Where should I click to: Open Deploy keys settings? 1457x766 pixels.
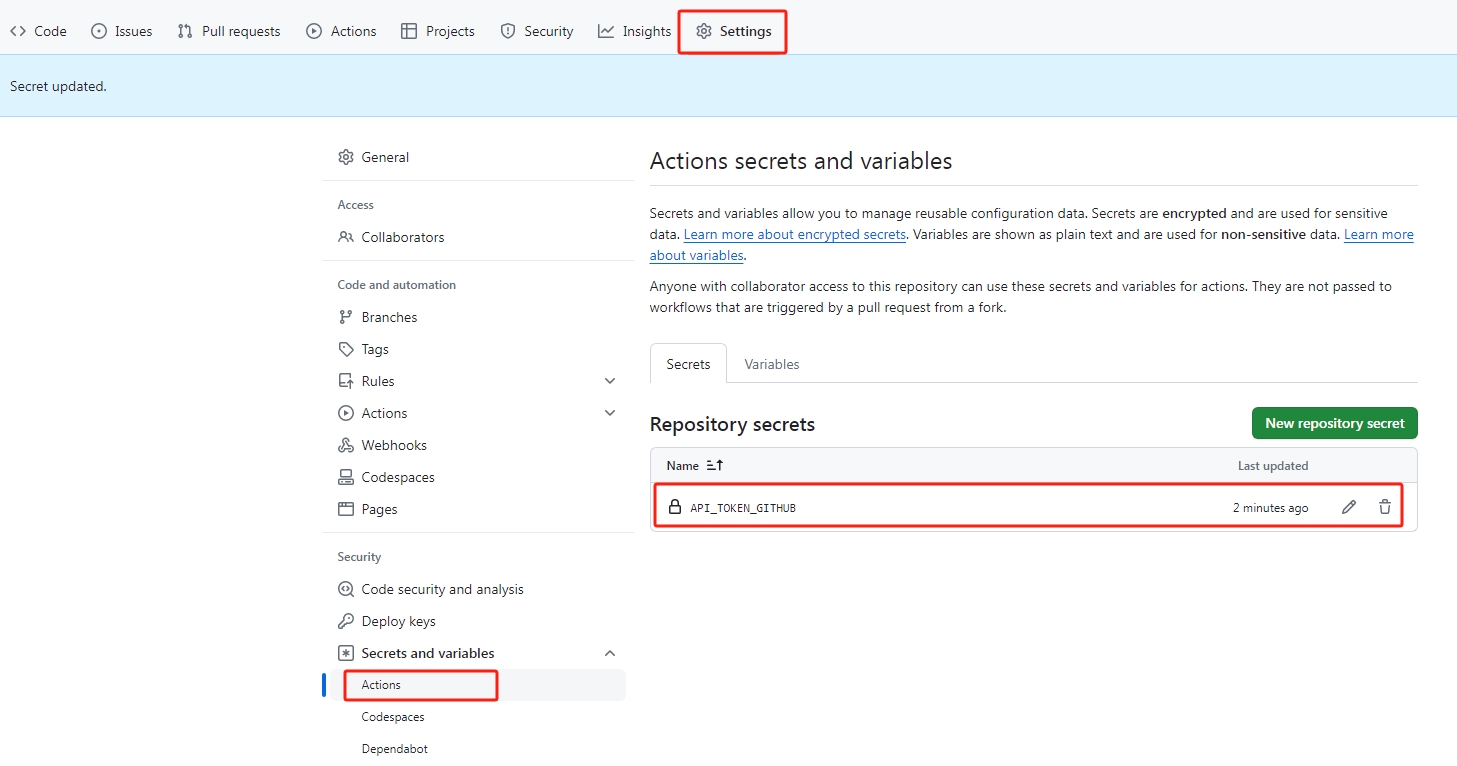(398, 621)
